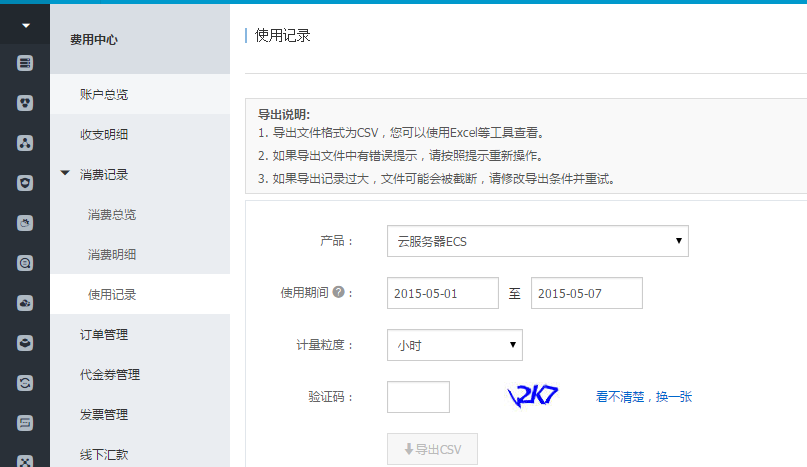807x467 pixels.
Task: Click the help icon next to 使用期间
Action: 338,293
